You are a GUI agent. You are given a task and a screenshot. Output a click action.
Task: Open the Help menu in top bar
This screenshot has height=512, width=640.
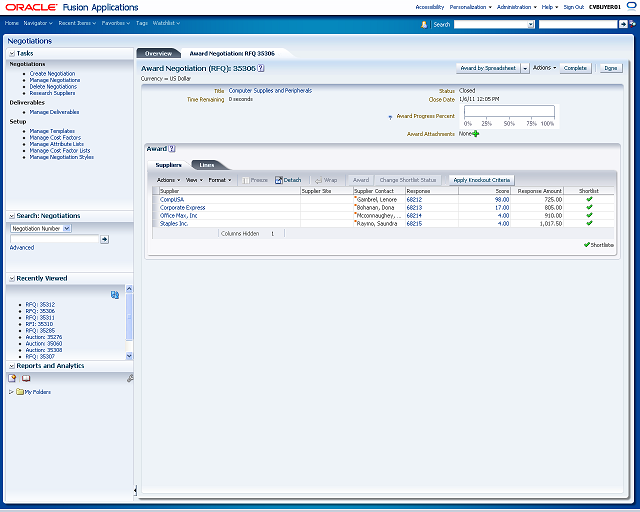550,7
